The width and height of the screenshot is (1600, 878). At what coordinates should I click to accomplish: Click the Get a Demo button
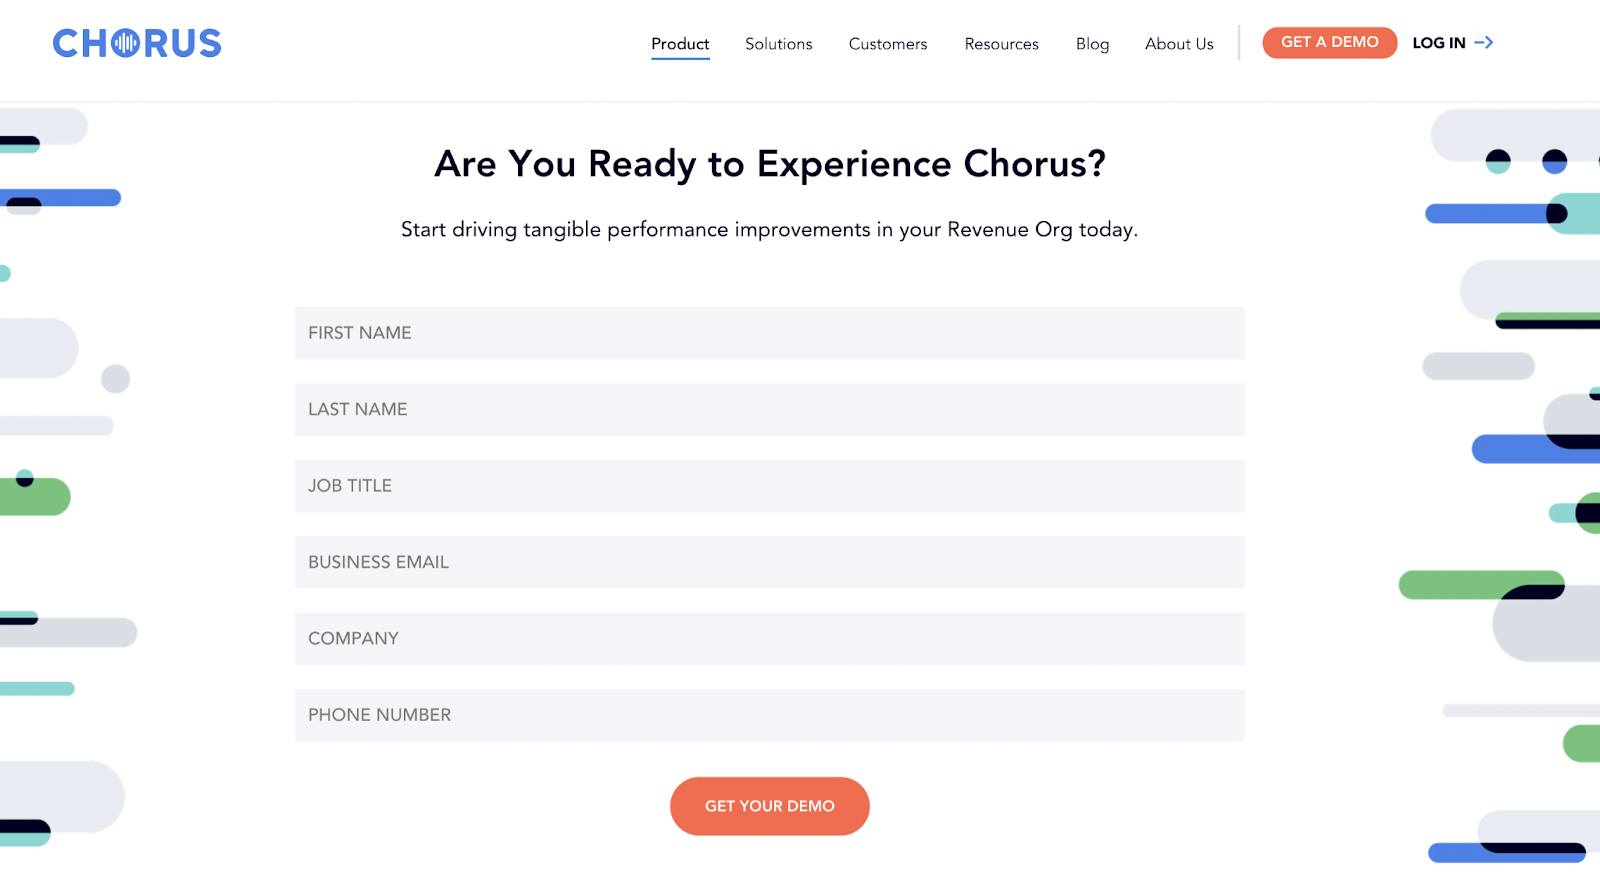[x=1330, y=42]
